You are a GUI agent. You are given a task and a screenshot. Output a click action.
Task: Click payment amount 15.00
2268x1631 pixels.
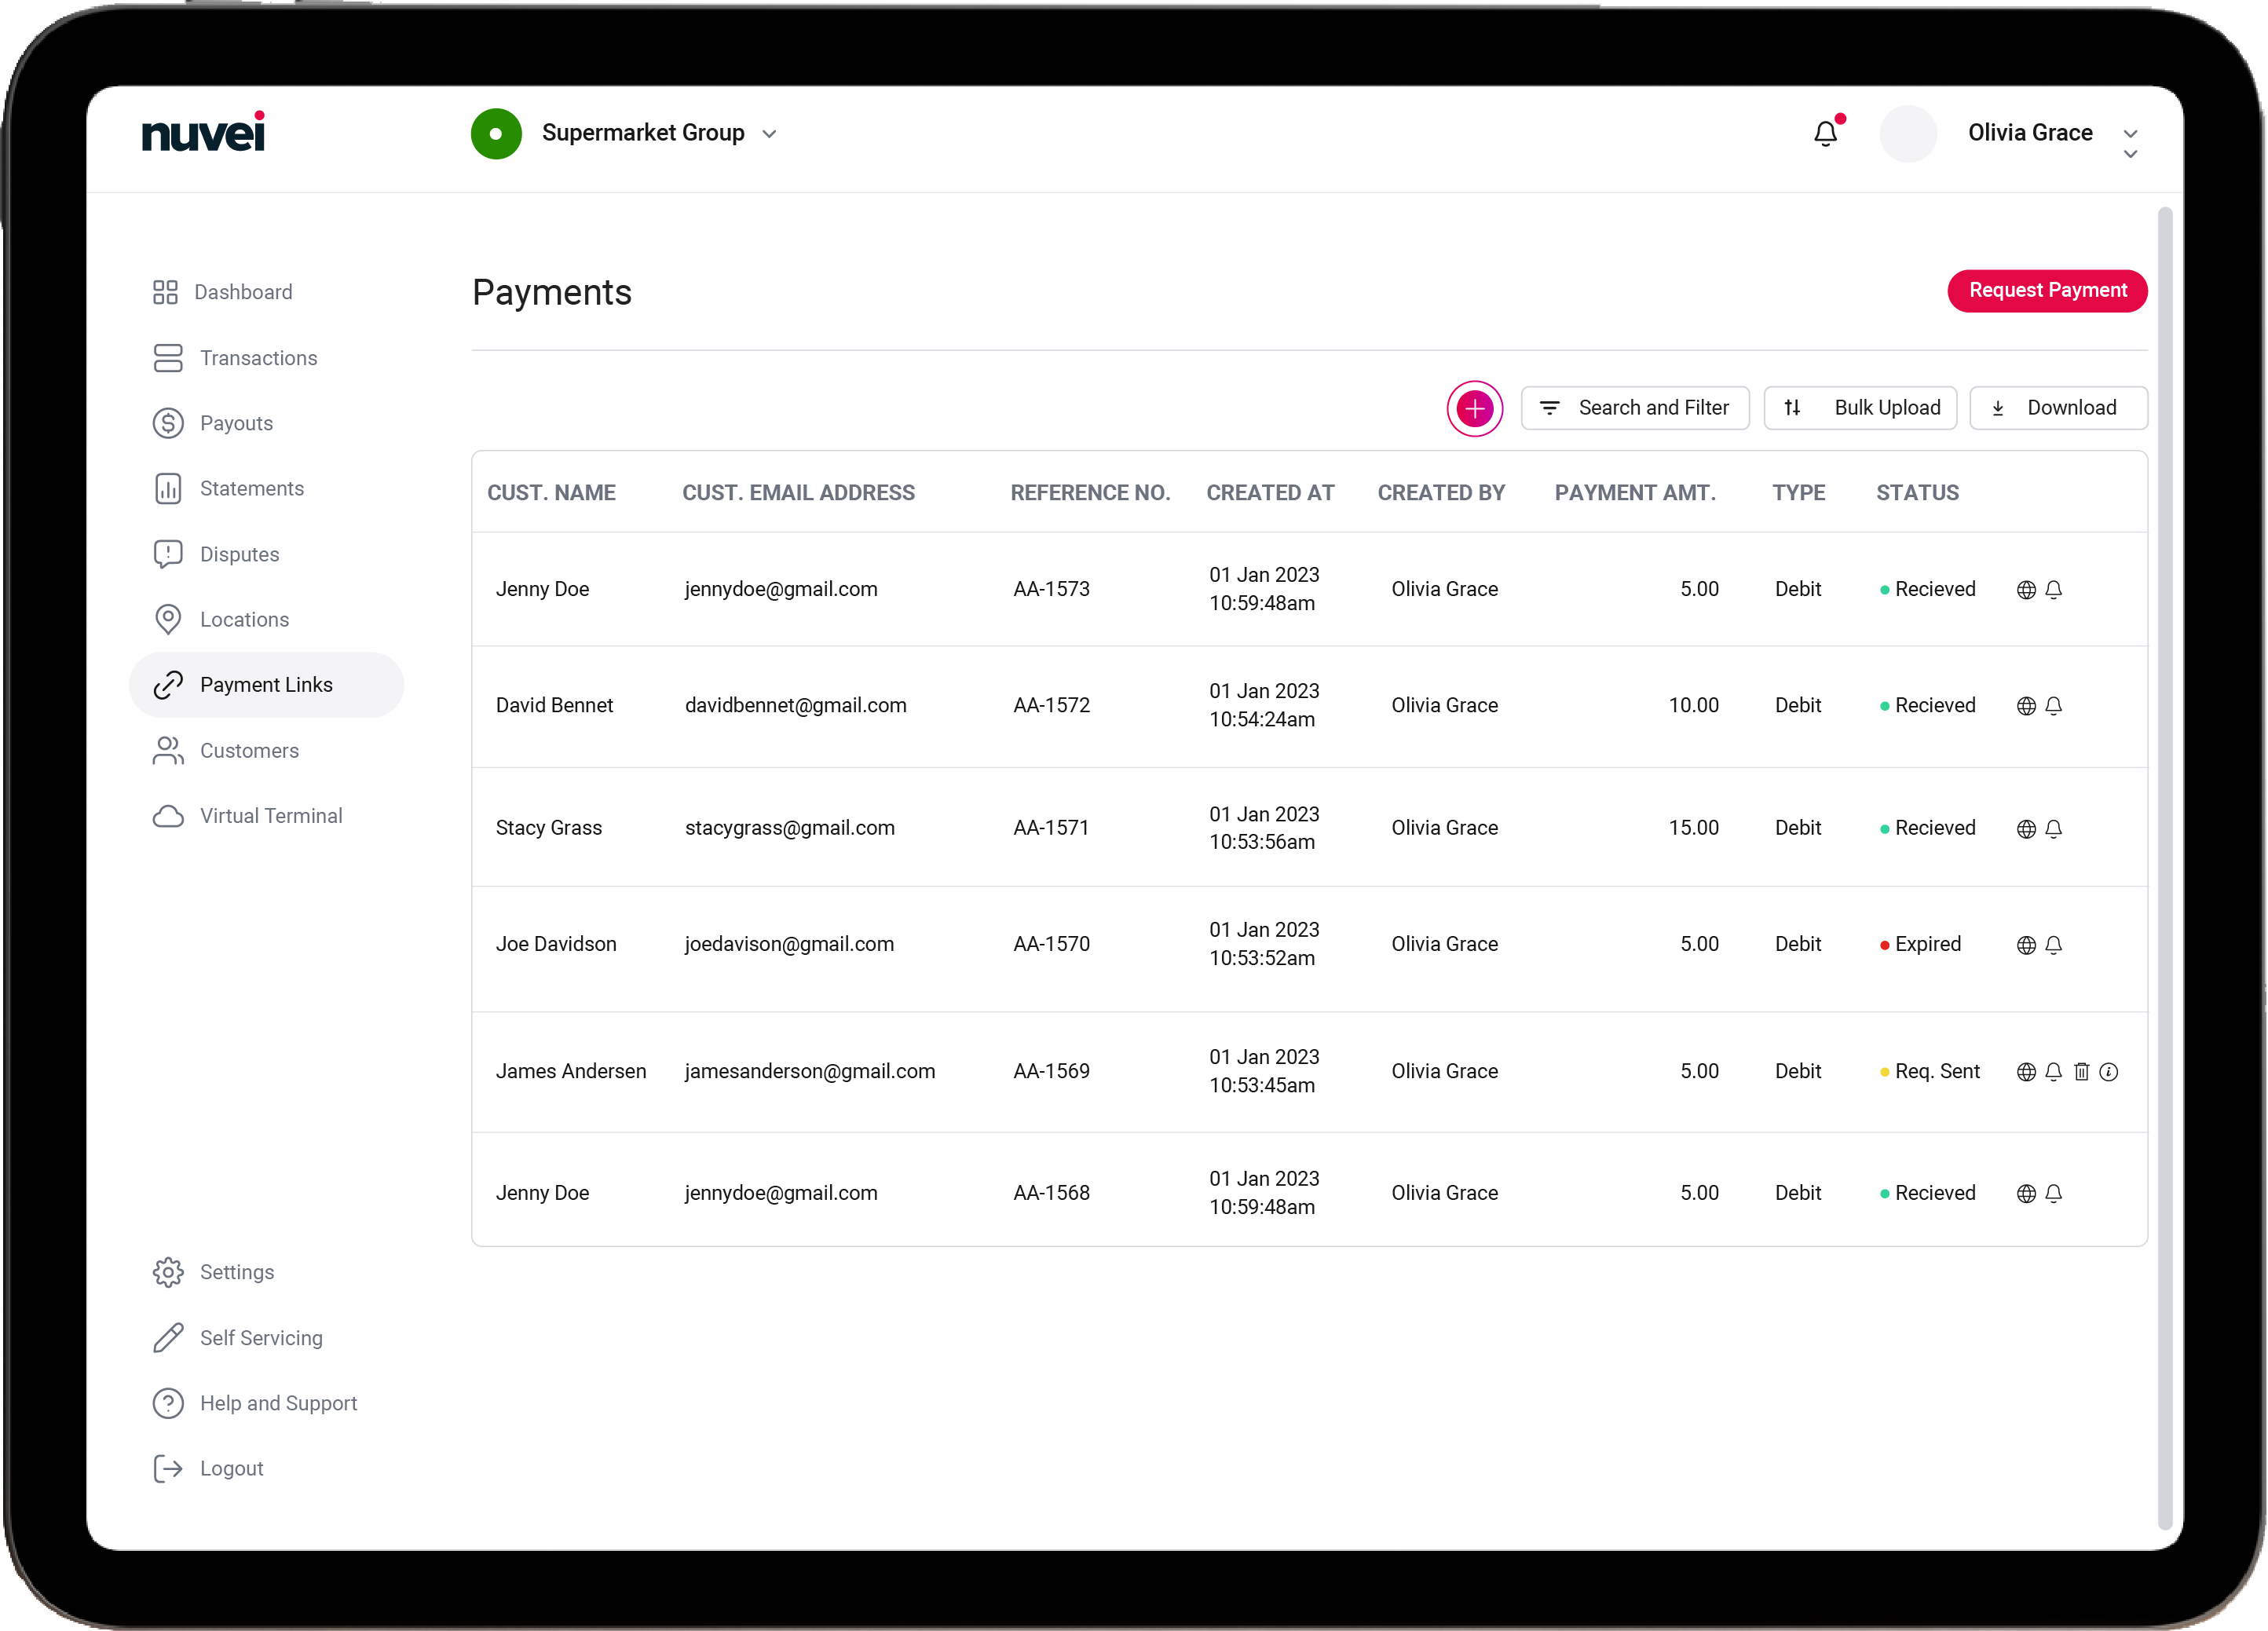(x=1694, y=829)
